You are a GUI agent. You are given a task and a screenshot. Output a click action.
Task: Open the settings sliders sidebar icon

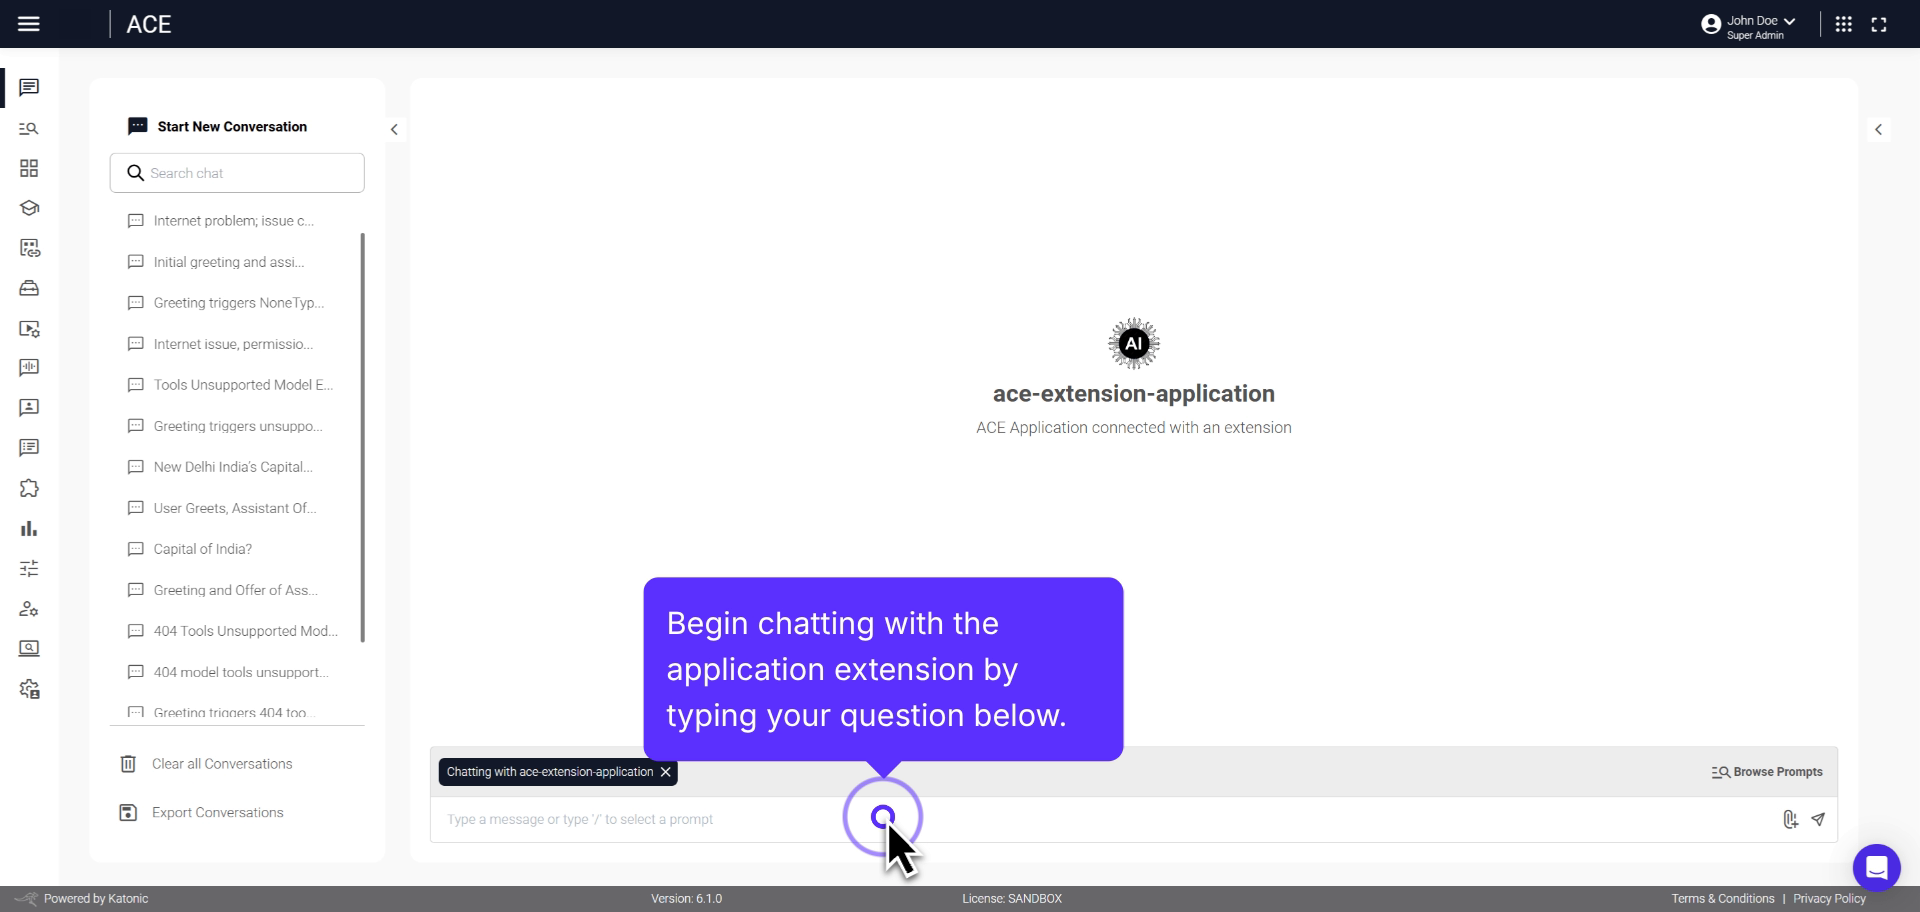(28, 568)
